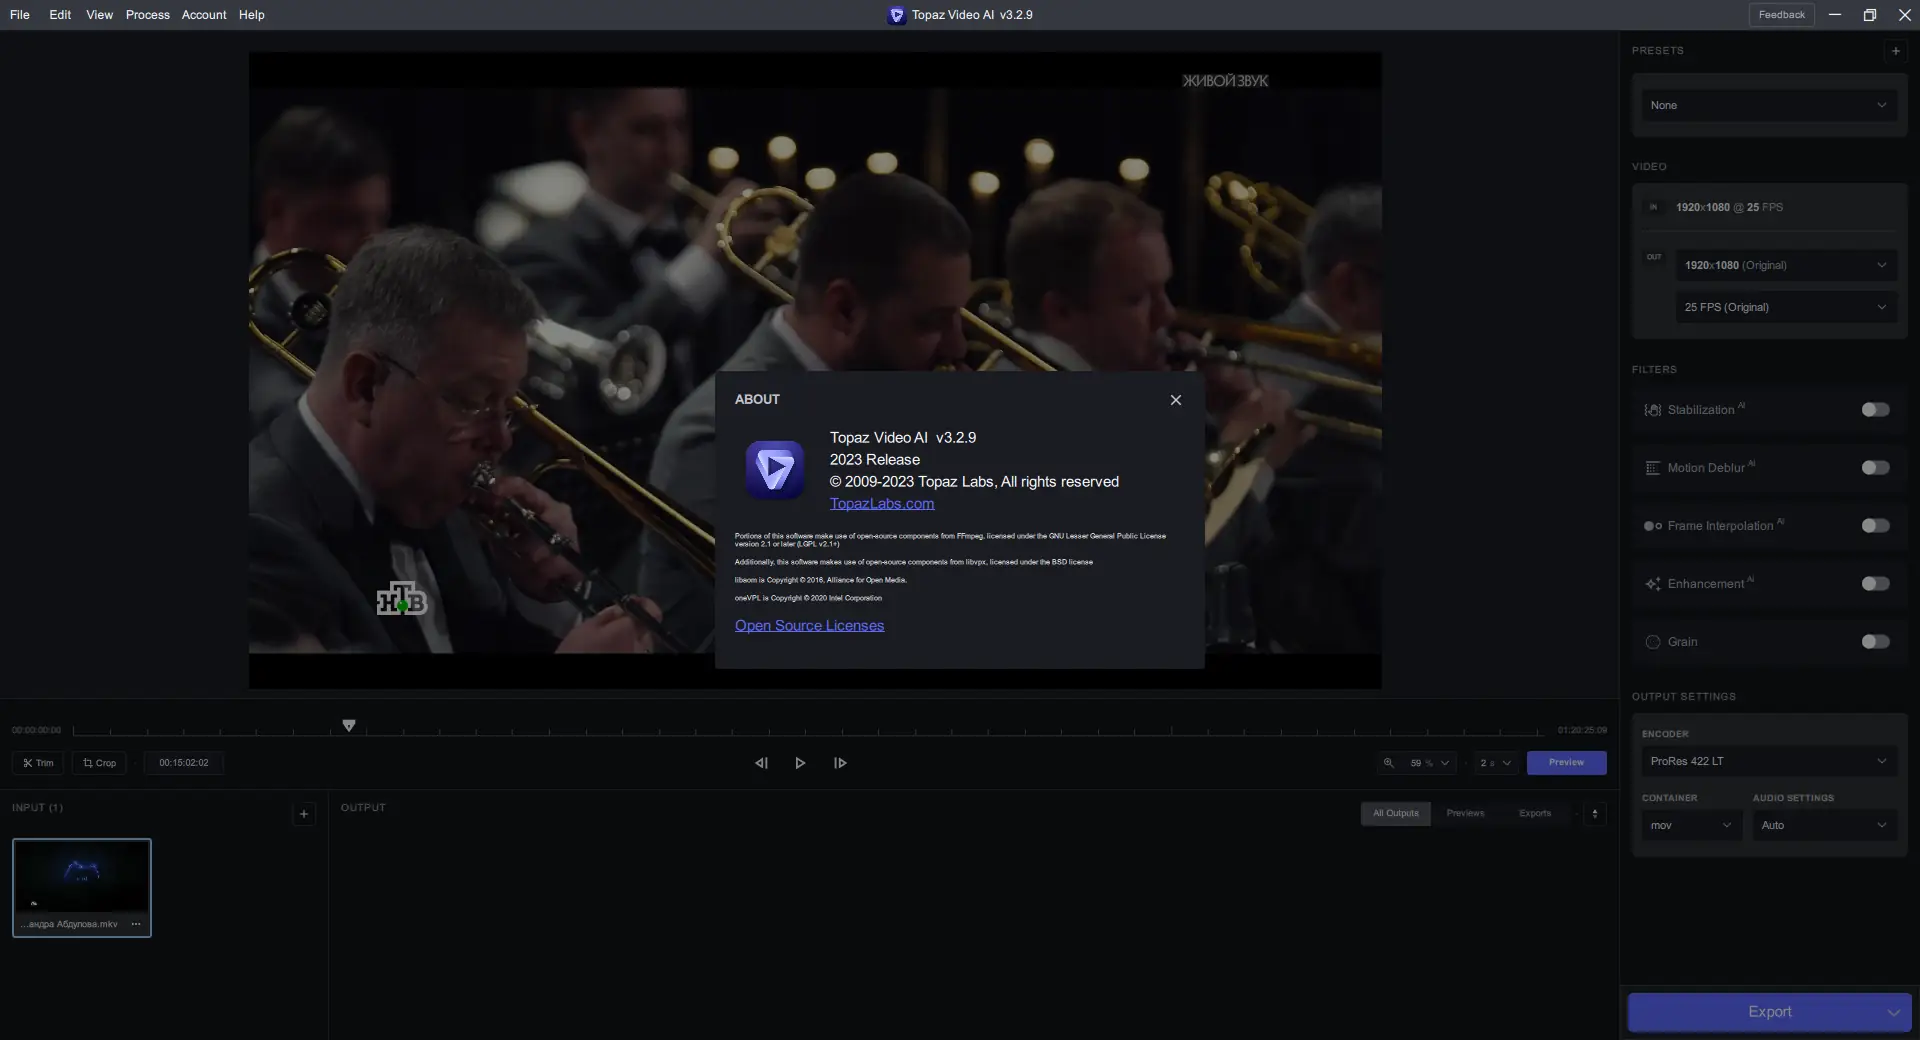This screenshot has width=1920, height=1040.
Task: Open the TopazLabs.com link
Action: pos(882,504)
